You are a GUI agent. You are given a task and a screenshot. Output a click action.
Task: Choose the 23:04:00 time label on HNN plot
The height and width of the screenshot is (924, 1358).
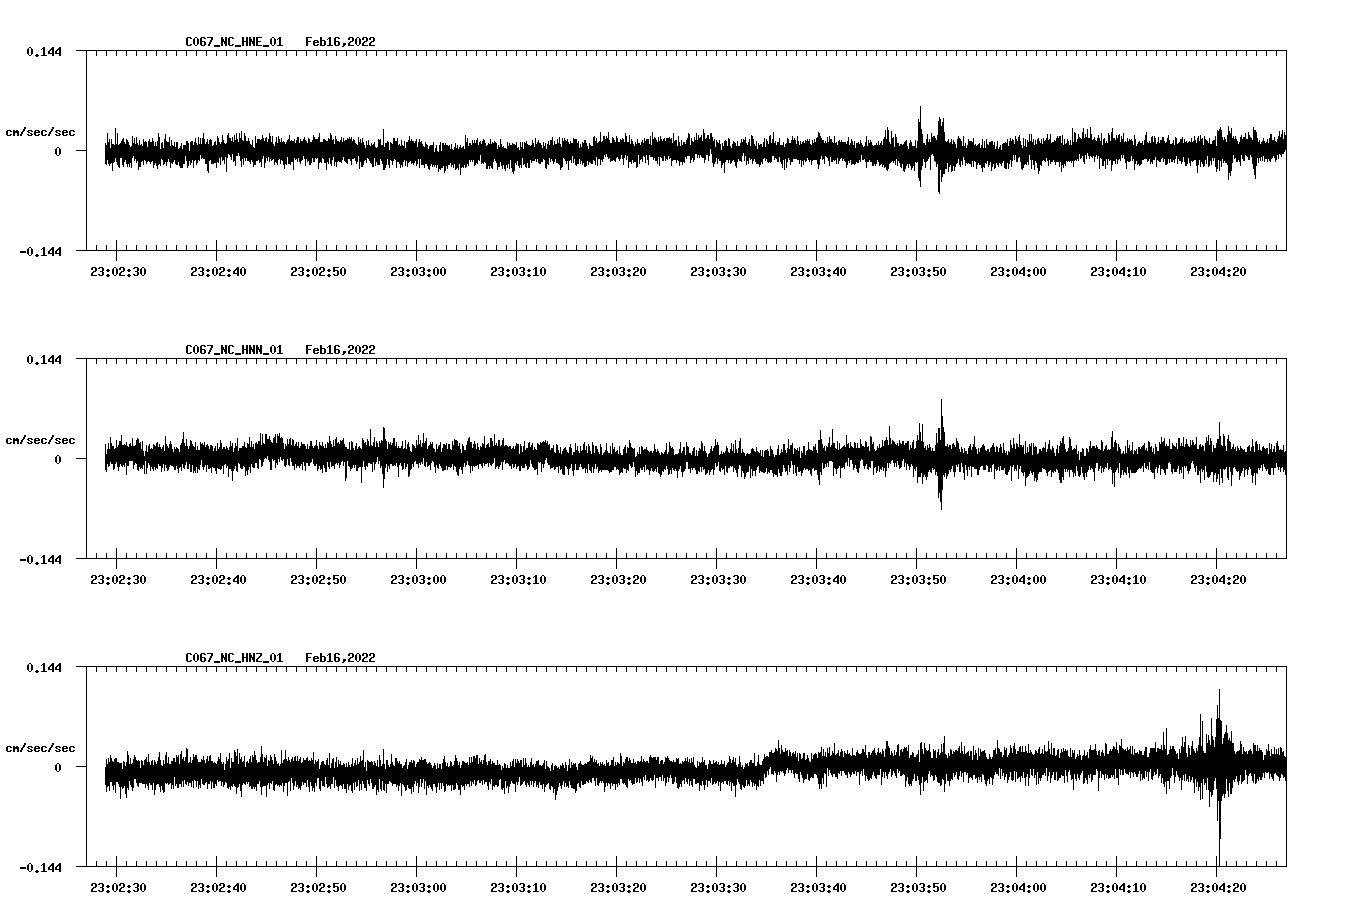click(x=1018, y=579)
